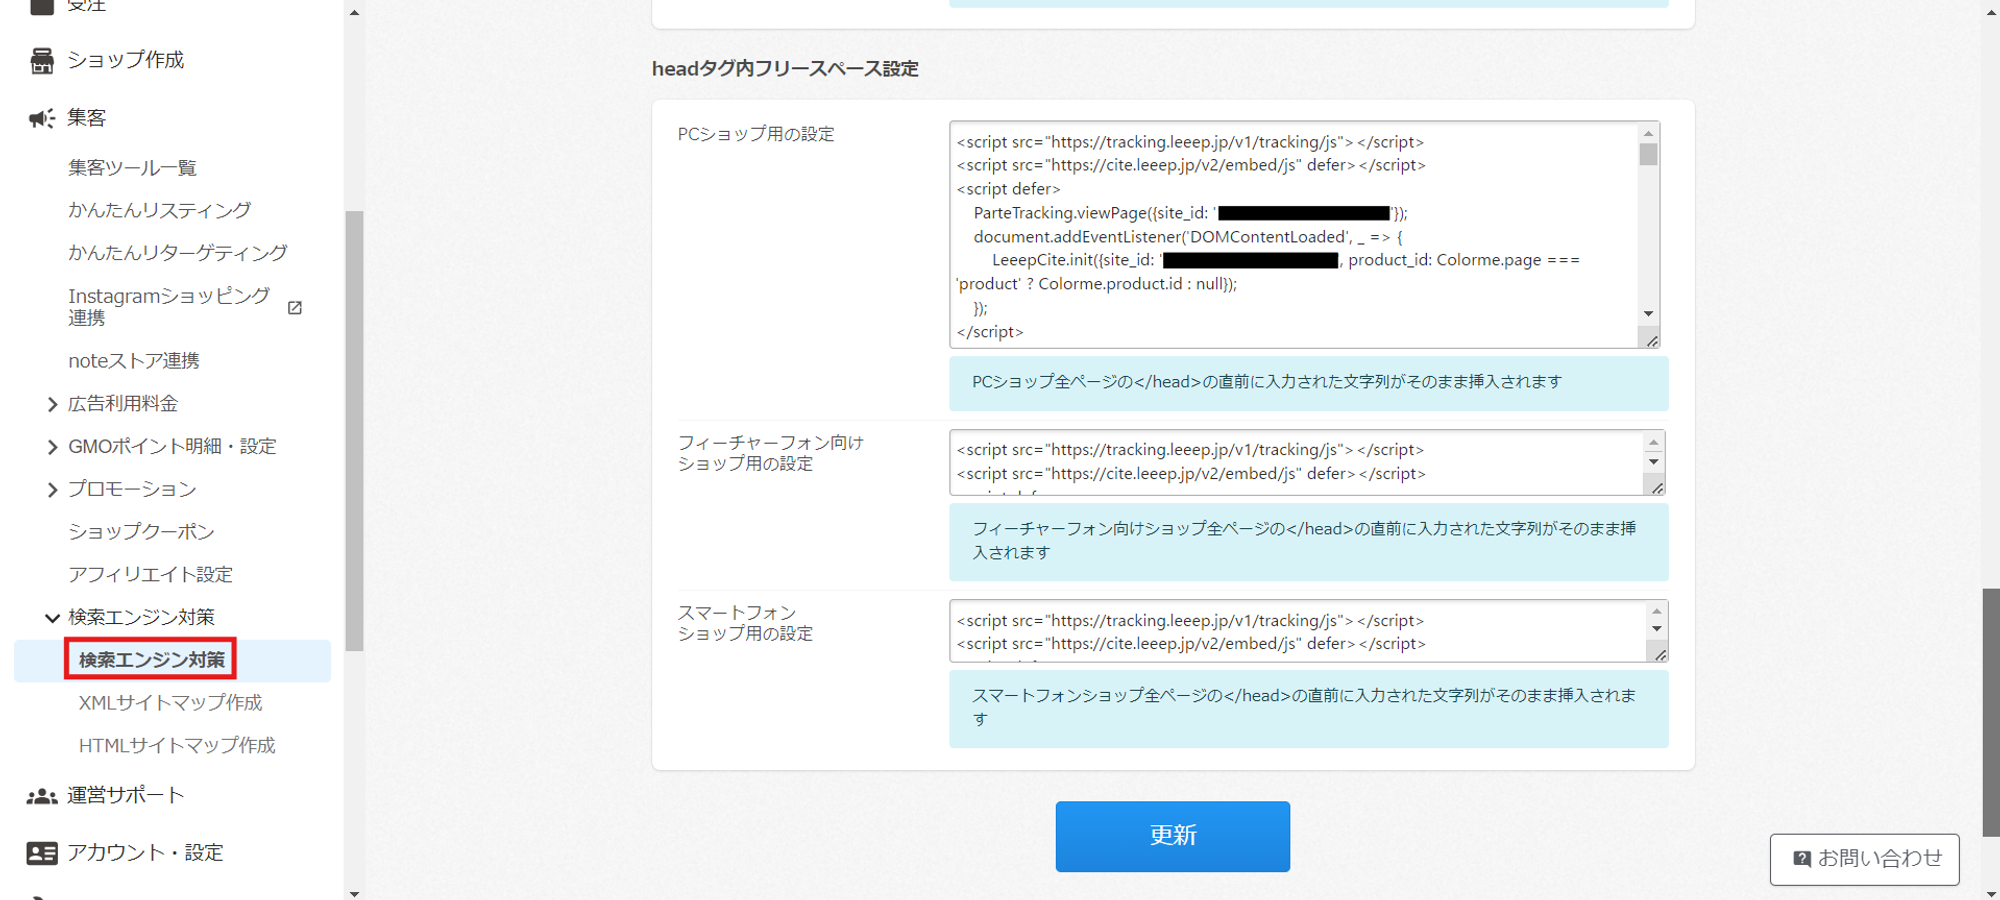Click the お問い合わせ button
The image size is (2000, 900).
1864,859
